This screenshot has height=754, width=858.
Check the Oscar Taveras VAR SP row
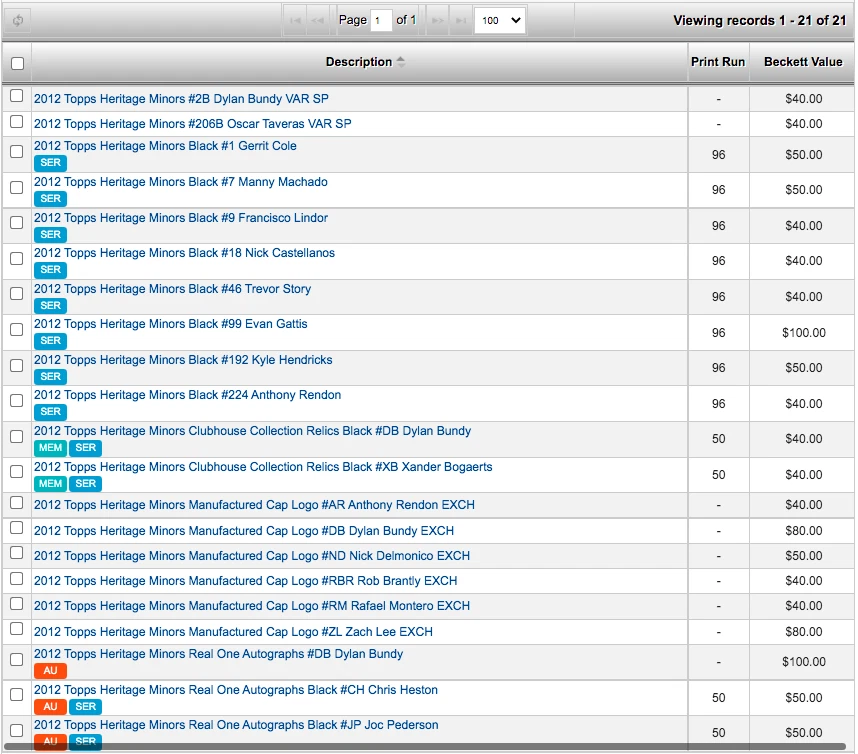point(17,121)
